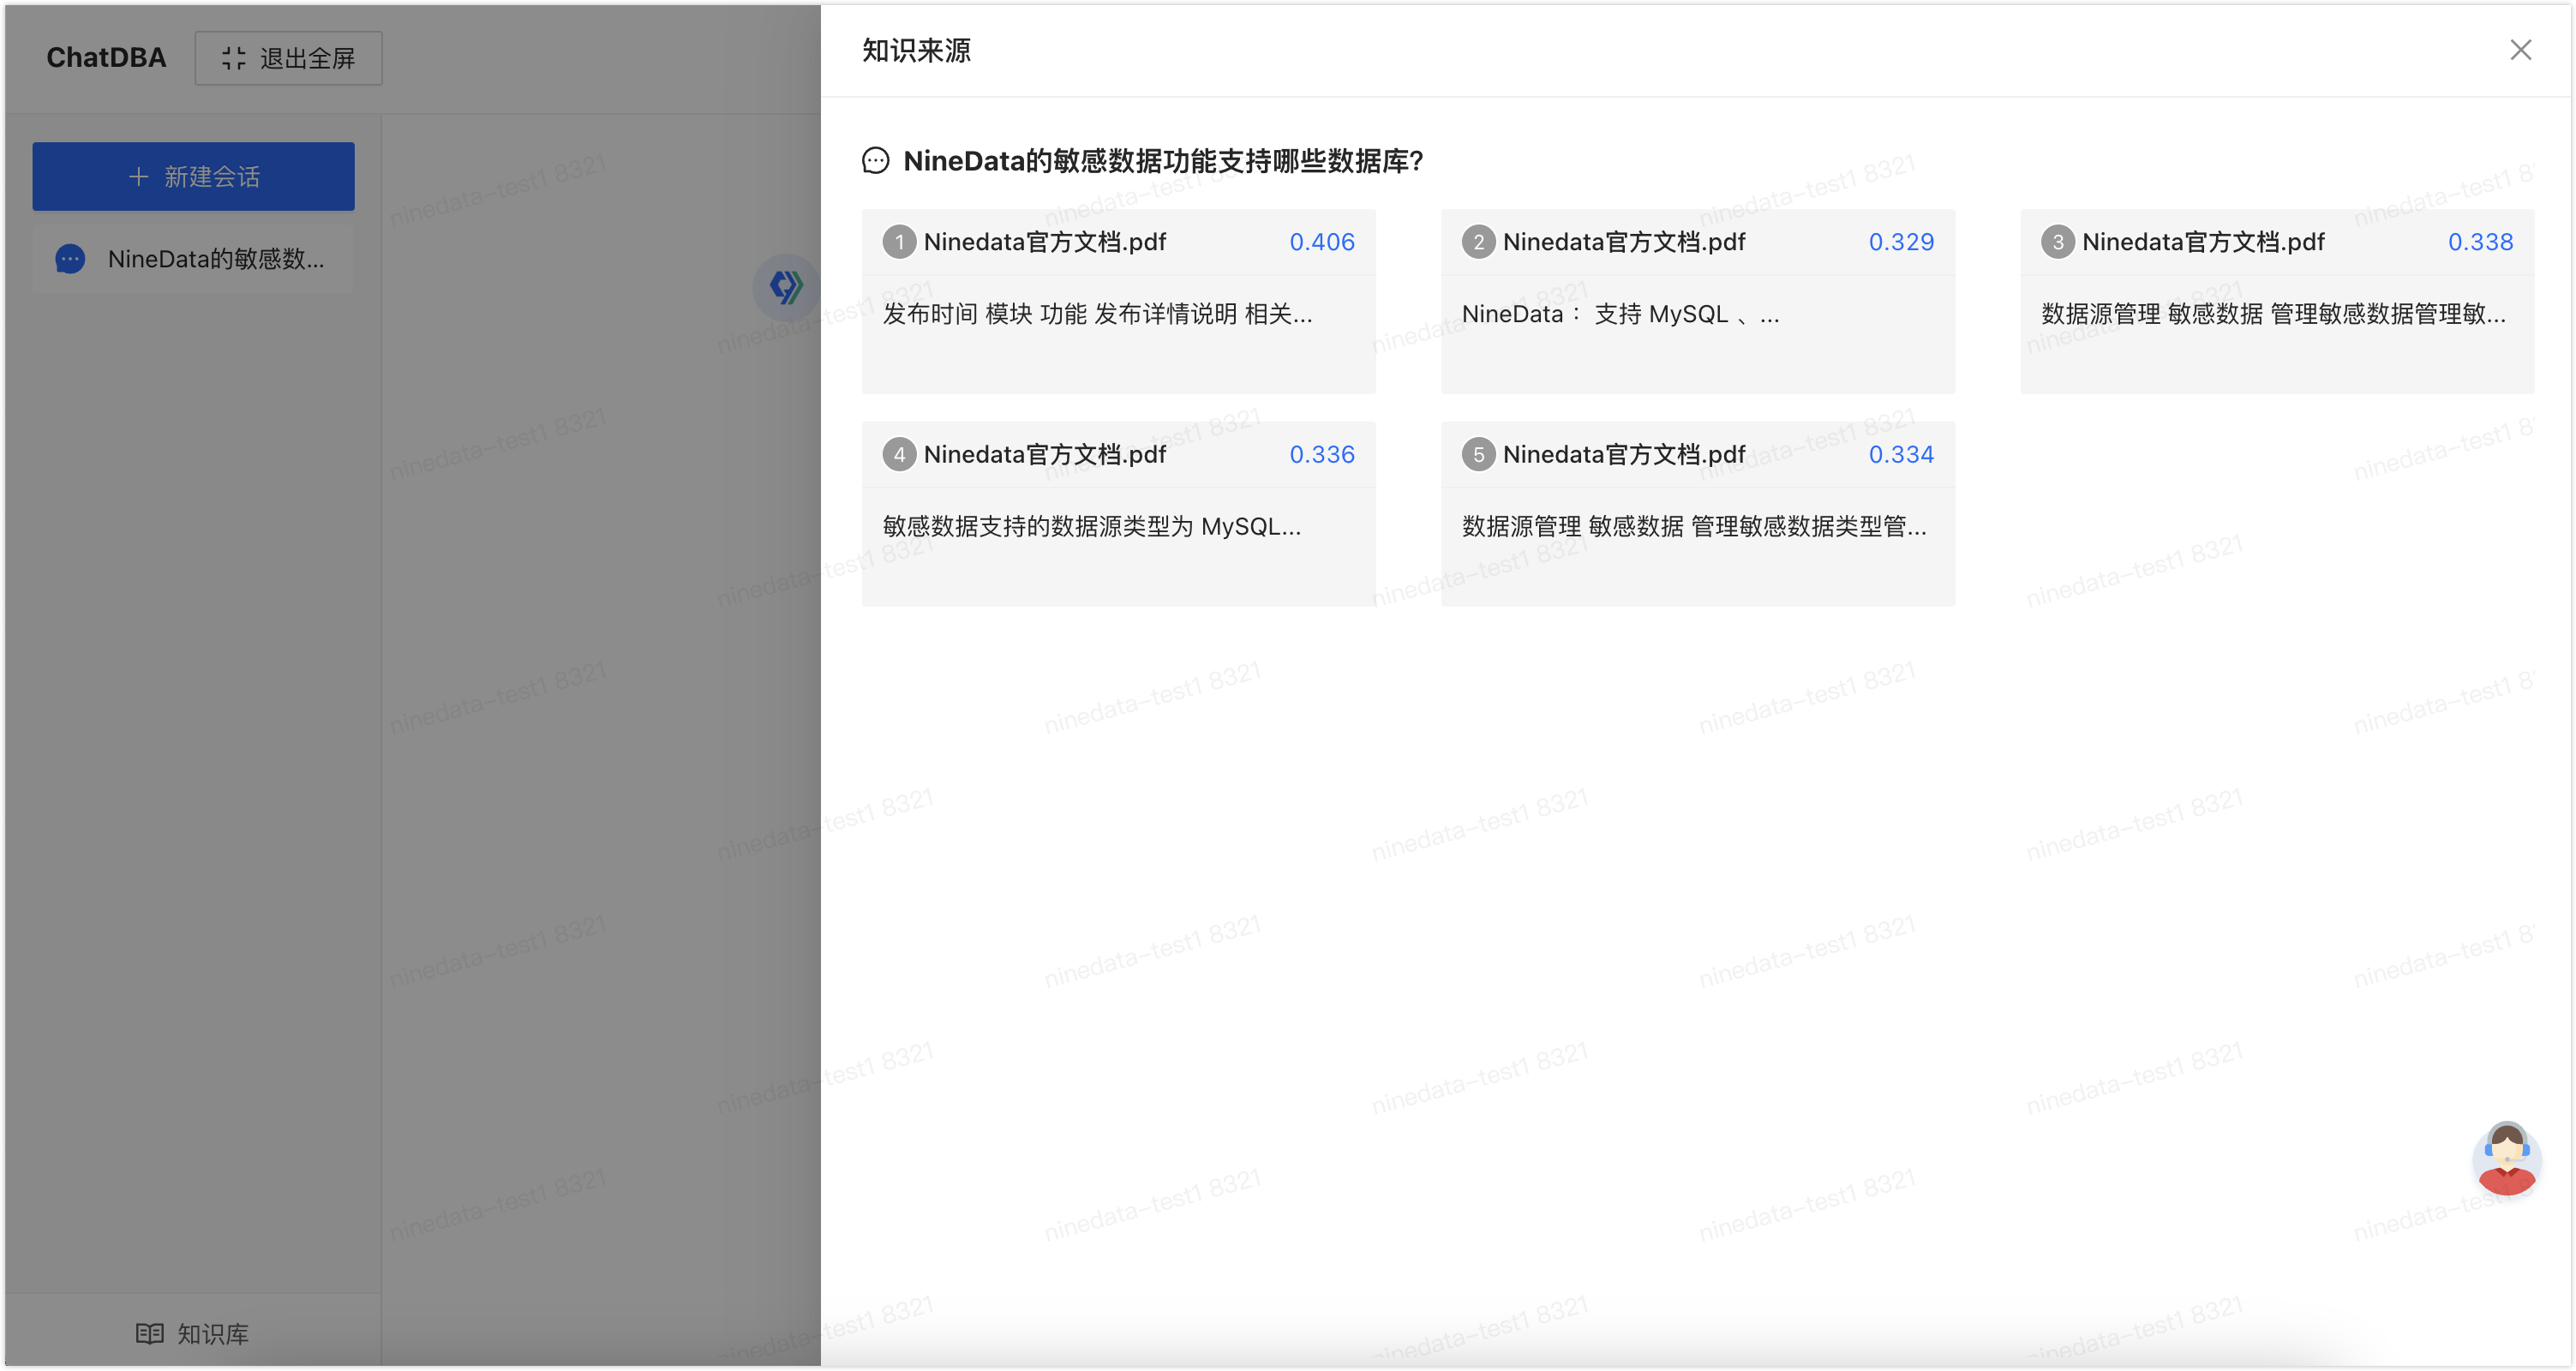Open the customer service avatar
The width and height of the screenshot is (2576, 1371).
2506,1158
